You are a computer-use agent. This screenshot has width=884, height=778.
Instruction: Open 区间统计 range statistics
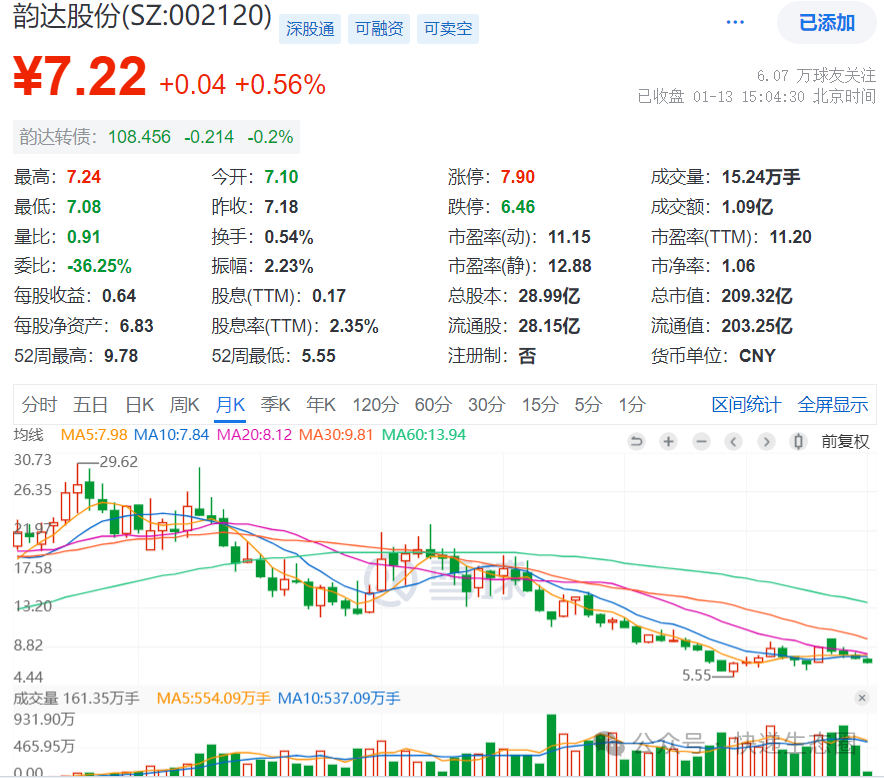coord(746,404)
